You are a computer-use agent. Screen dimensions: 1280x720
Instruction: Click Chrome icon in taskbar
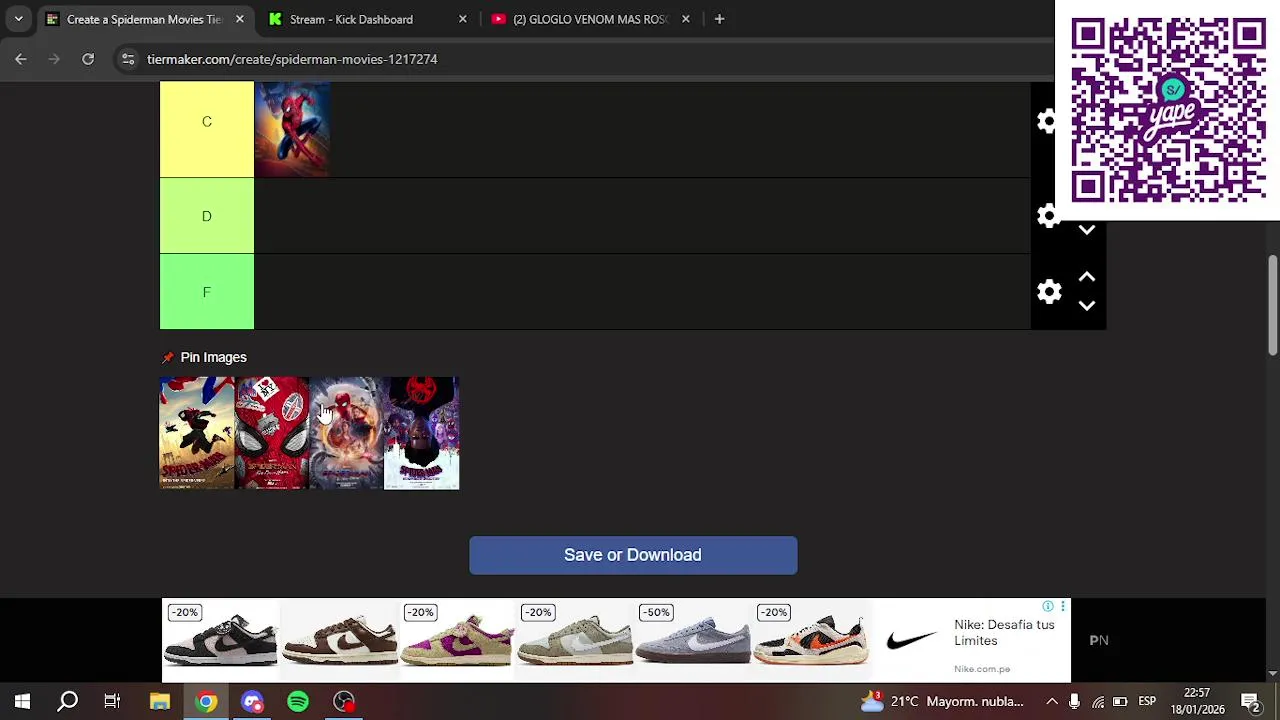206,701
